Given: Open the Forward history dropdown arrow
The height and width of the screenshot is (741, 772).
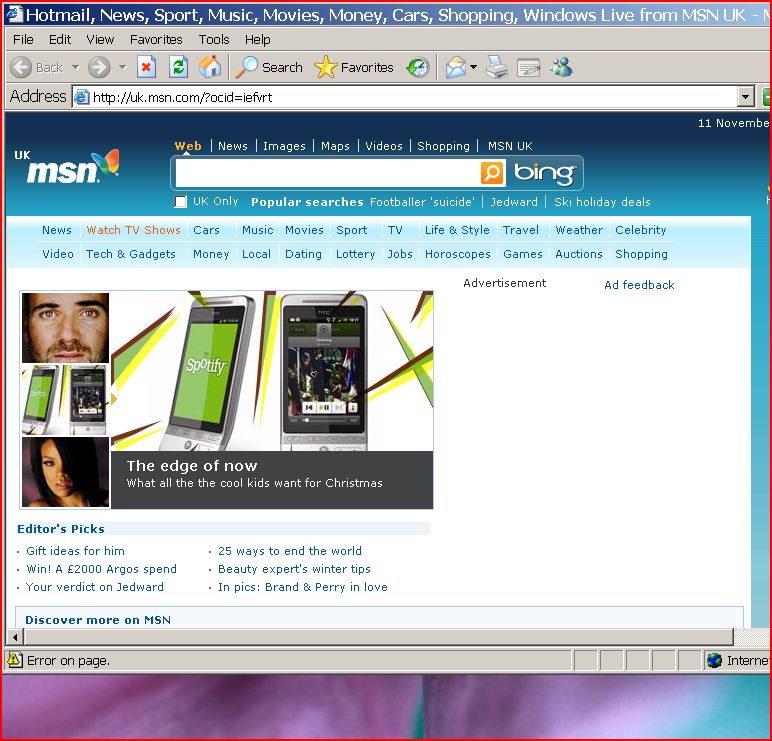Looking at the screenshot, I should [x=123, y=67].
